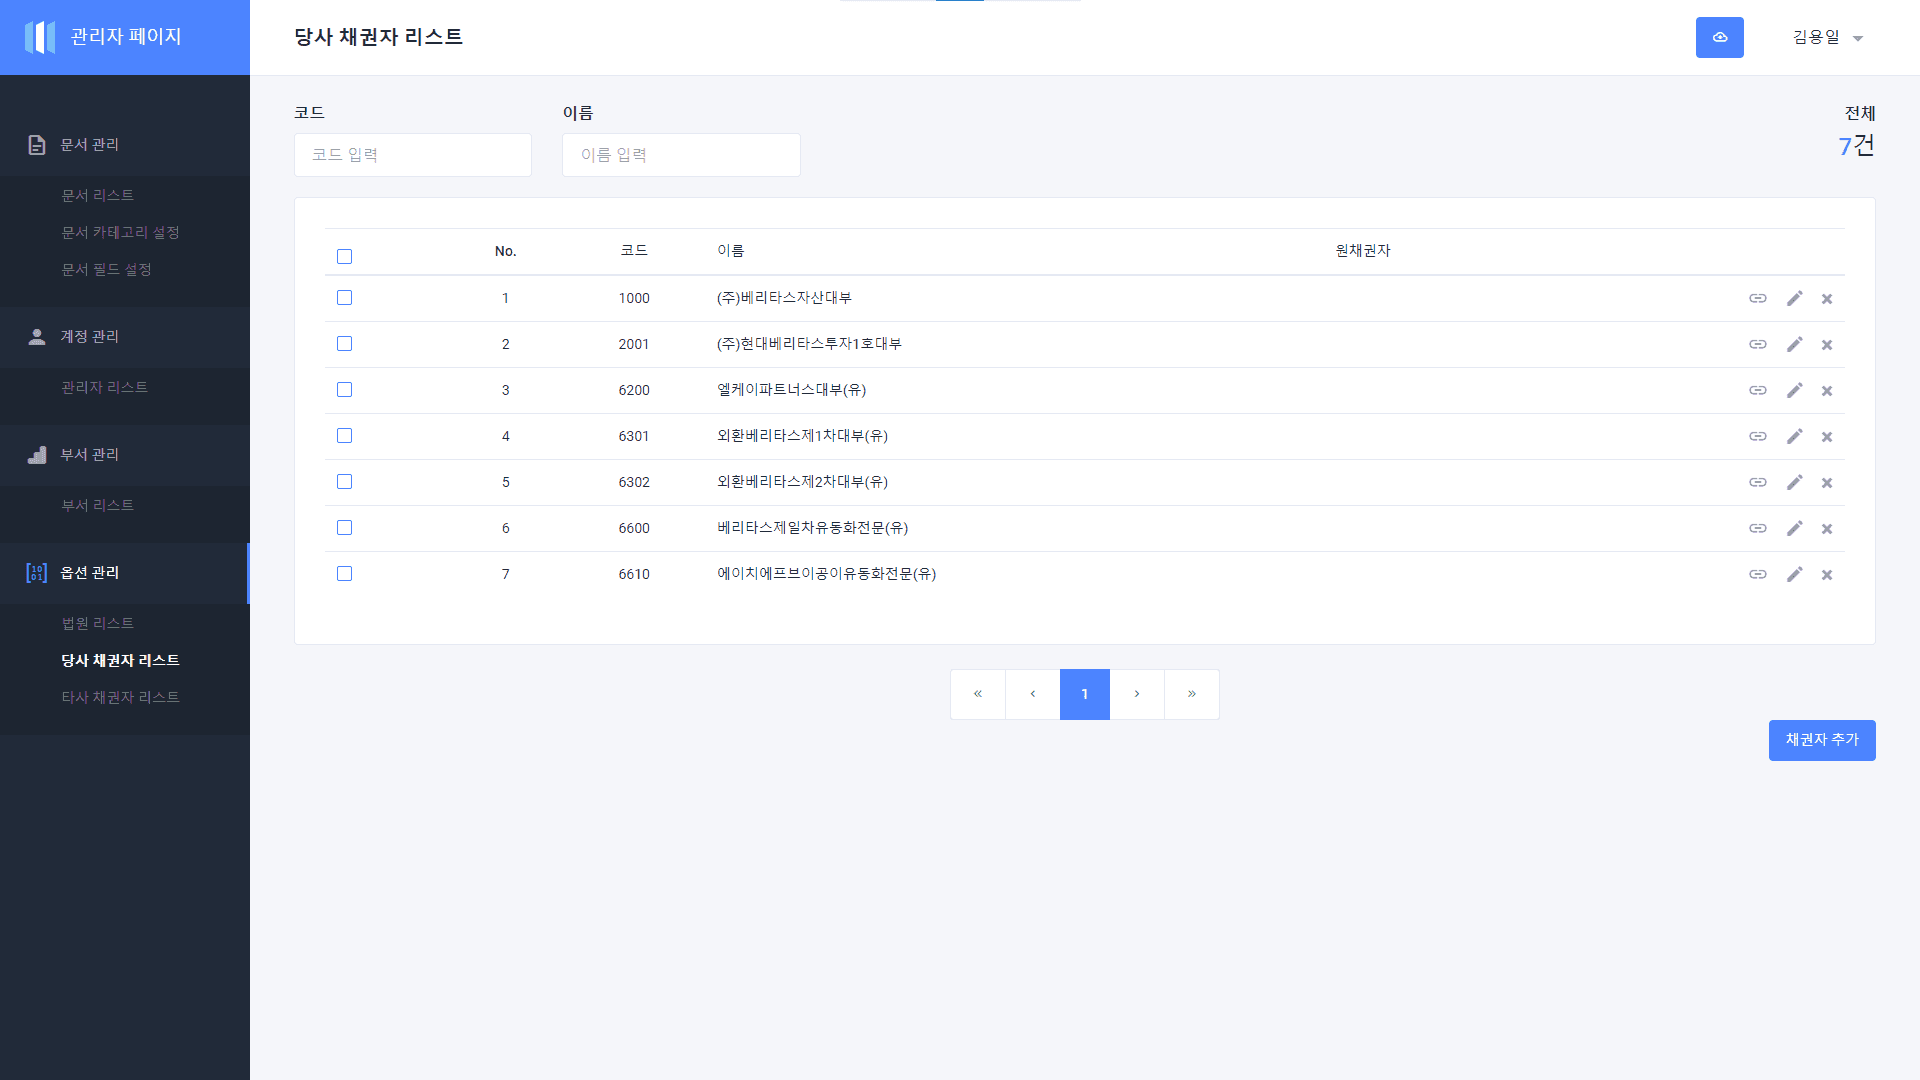The image size is (1920, 1080).
Task: Open 문서 카테고리 설정 in sidebar
Action: [x=120, y=232]
